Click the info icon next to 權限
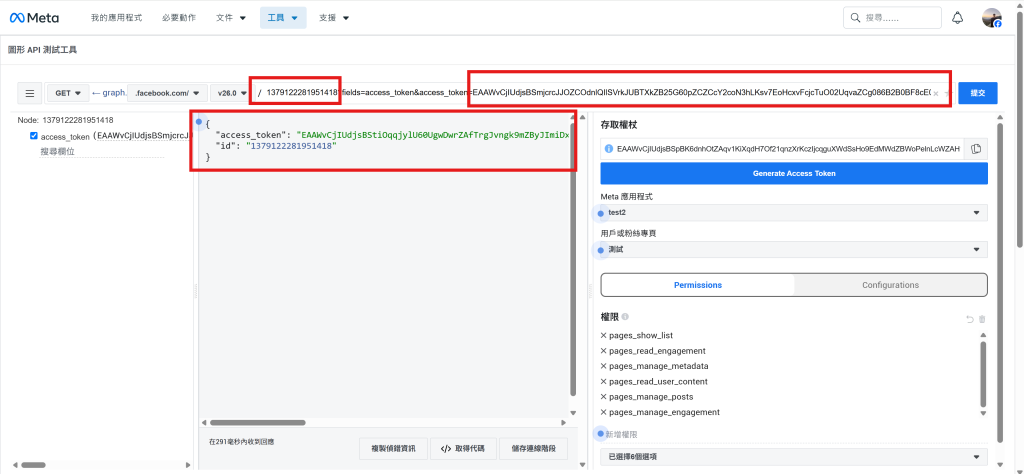This screenshot has height=474, width=1024. pyautogui.click(x=625, y=317)
